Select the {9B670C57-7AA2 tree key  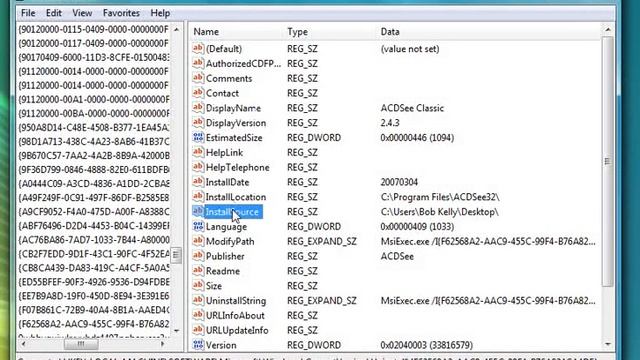point(93,156)
